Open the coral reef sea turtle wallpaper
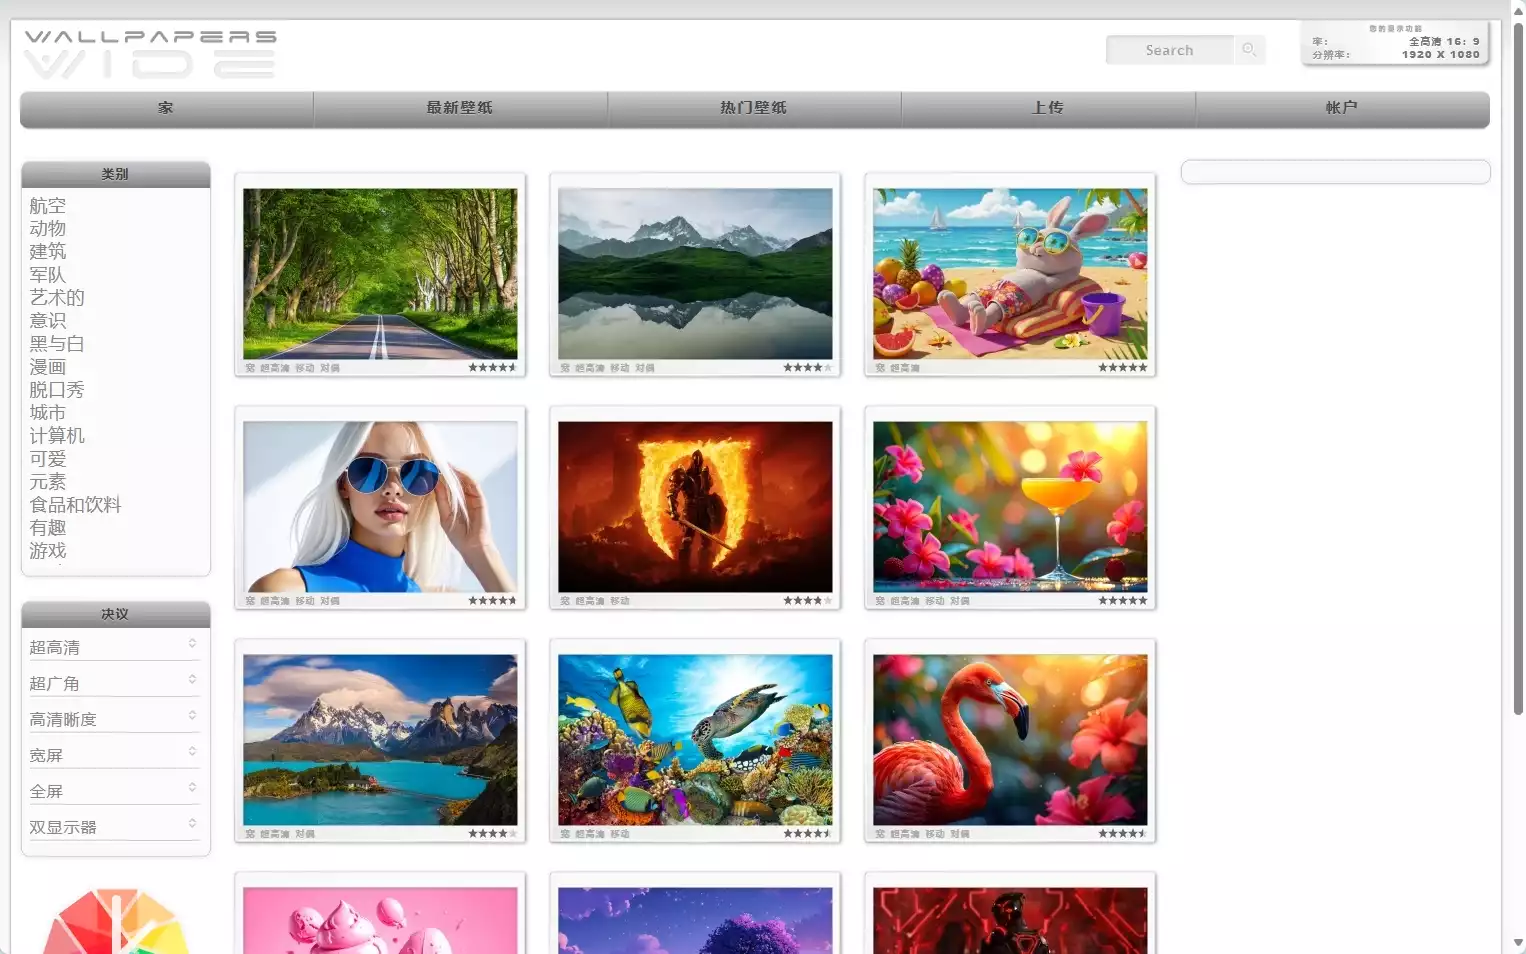Screen dimensions: 1526x954 695,740
